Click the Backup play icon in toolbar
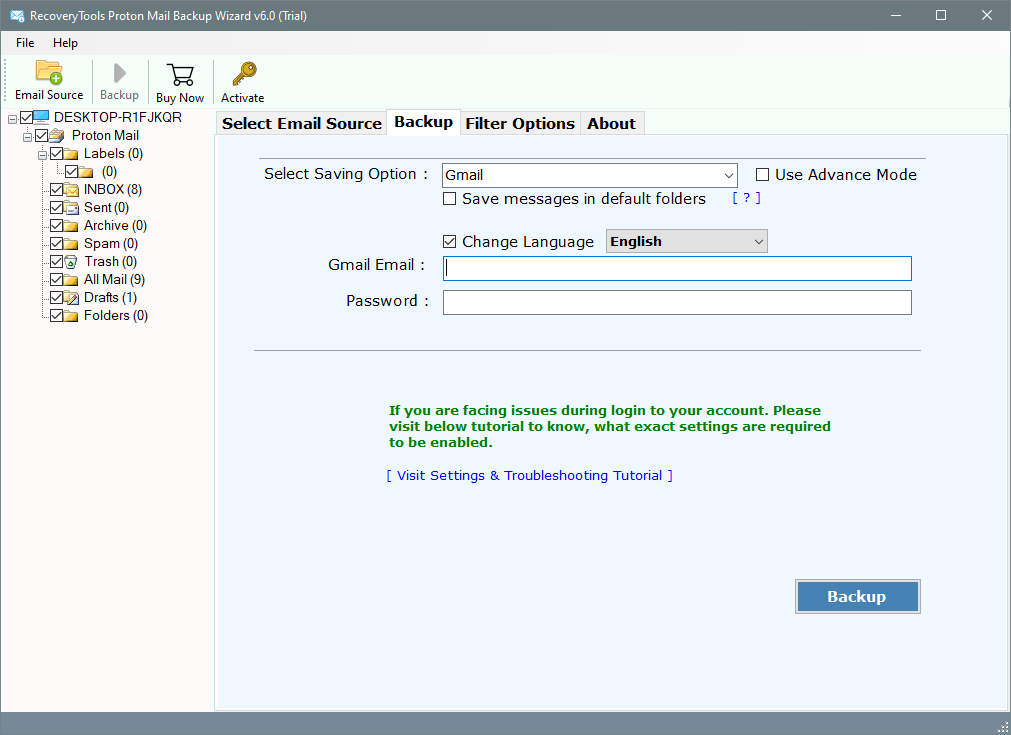1011x735 pixels. click(x=119, y=73)
